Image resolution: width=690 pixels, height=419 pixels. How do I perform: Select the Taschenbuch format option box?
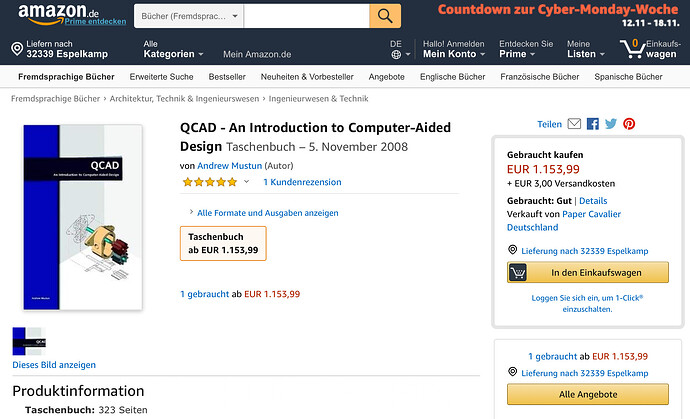point(223,243)
